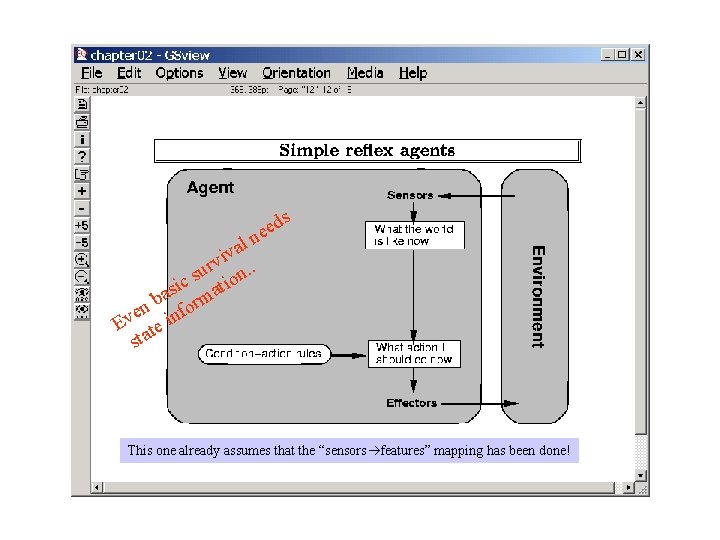This screenshot has width=720, height=540.
Task: Click the vertical scrollbar down arrow
Action: pos(641,475)
